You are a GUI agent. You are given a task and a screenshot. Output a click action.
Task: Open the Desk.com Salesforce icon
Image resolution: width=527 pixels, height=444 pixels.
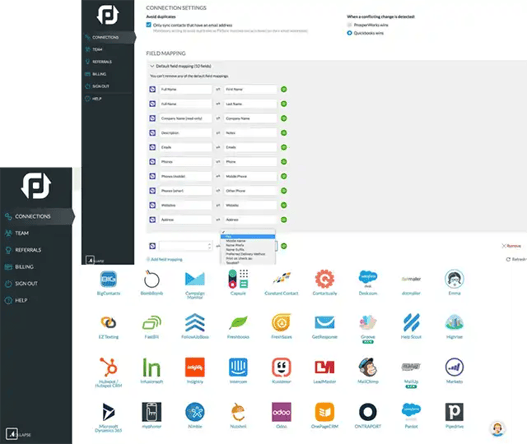click(x=368, y=279)
